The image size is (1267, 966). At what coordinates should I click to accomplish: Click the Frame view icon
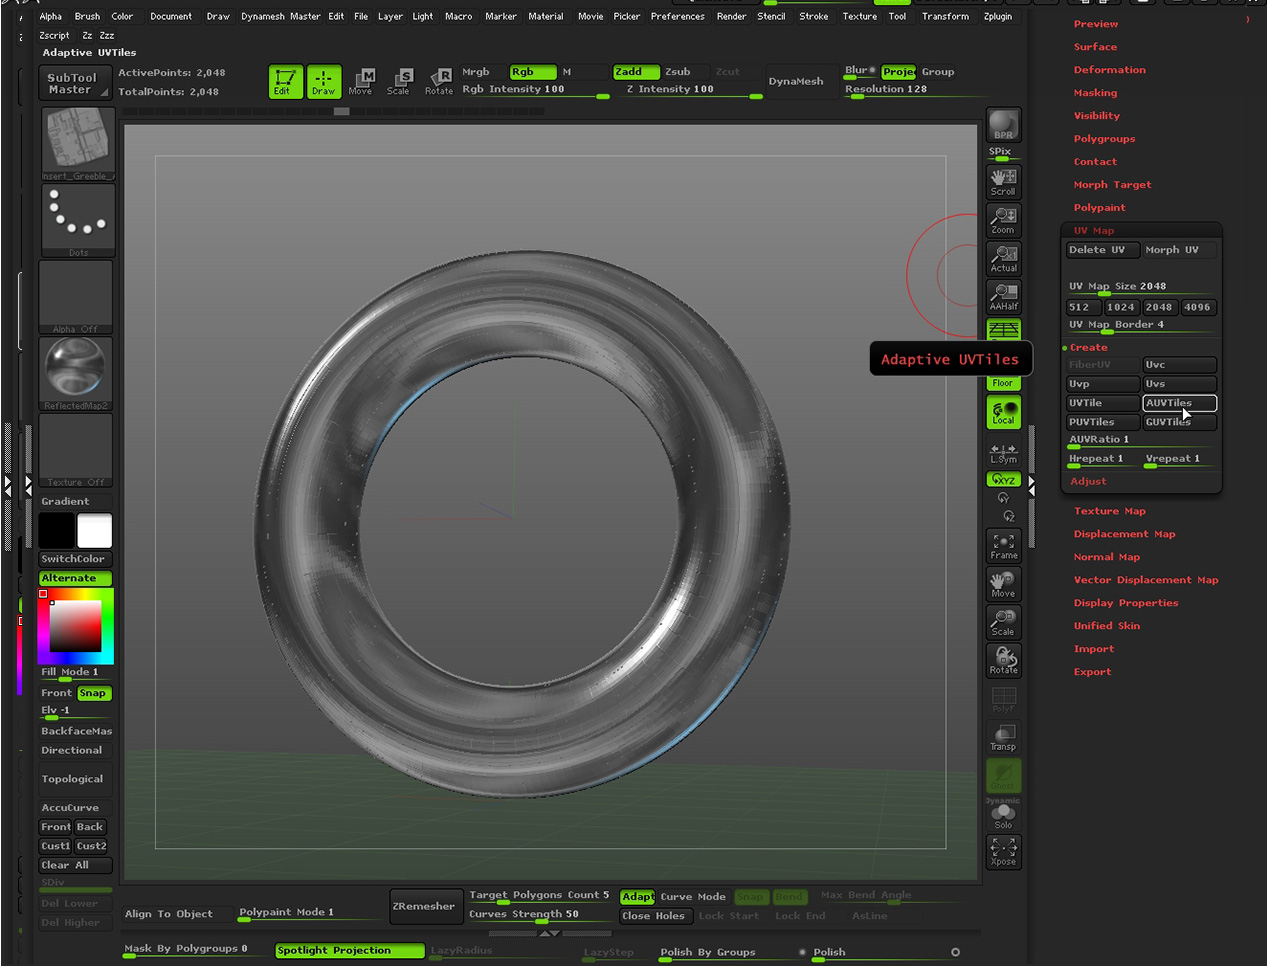(x=1003, y=546)
